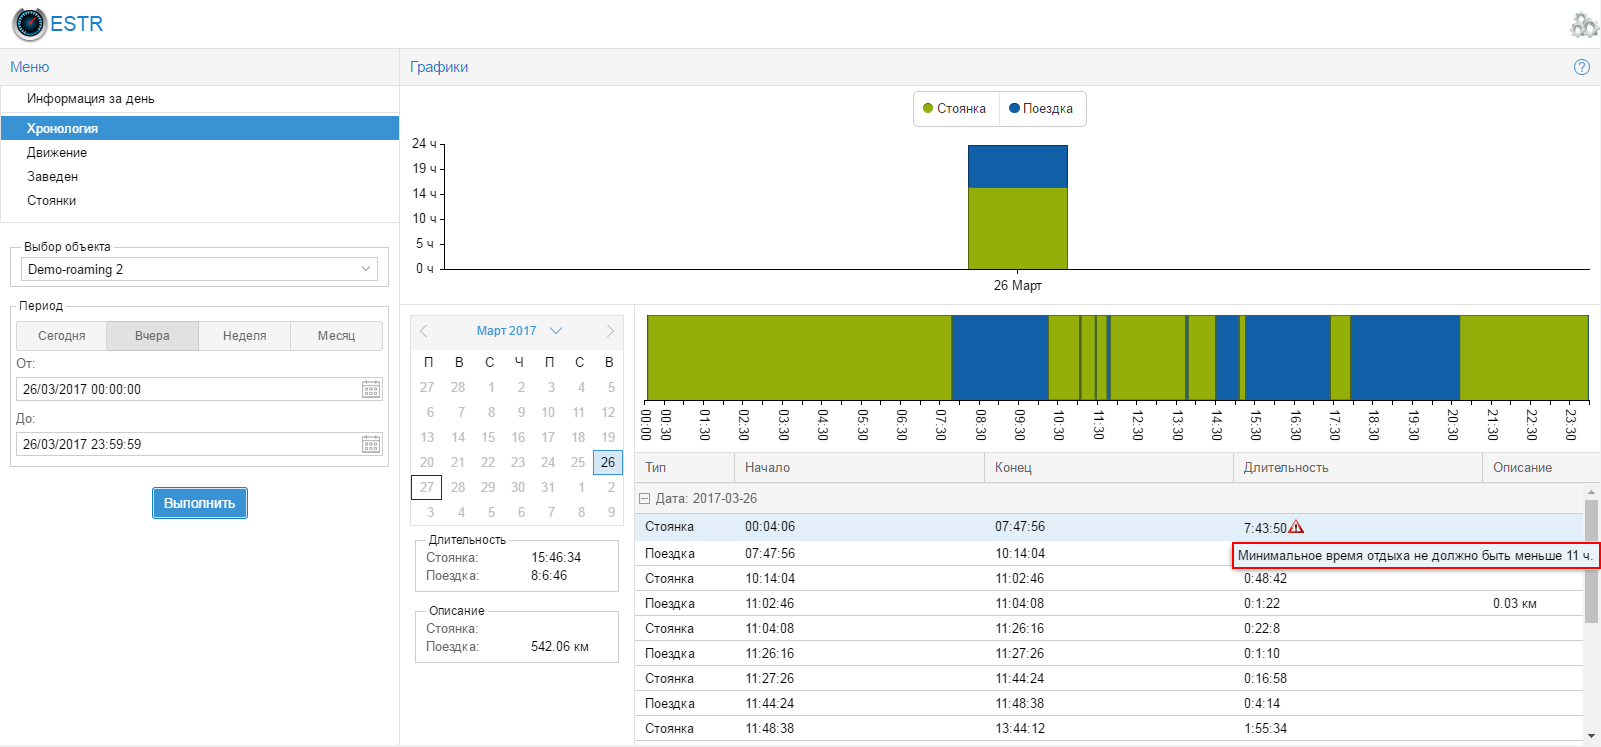The width and height of the screenshot is (1601, 747).
Task: Select the Сегодня period option
Action: point(61,336)
